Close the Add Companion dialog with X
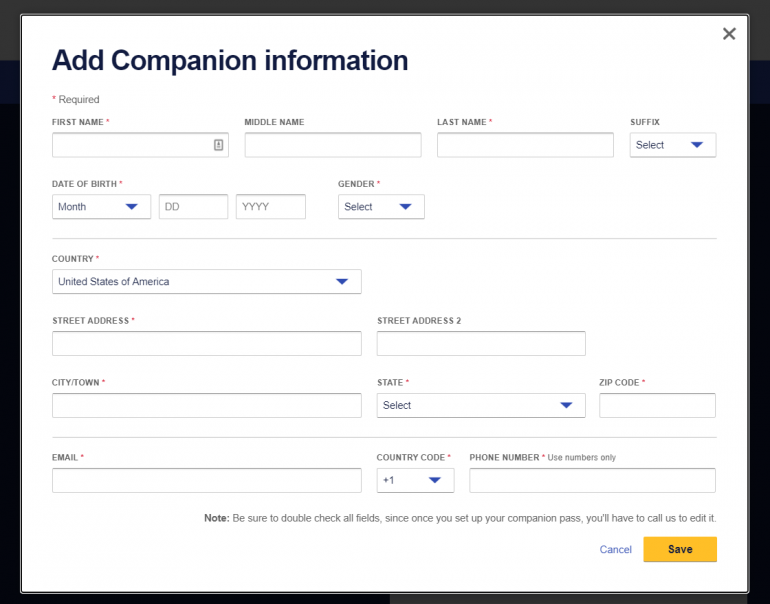 [x=729, y=34]
